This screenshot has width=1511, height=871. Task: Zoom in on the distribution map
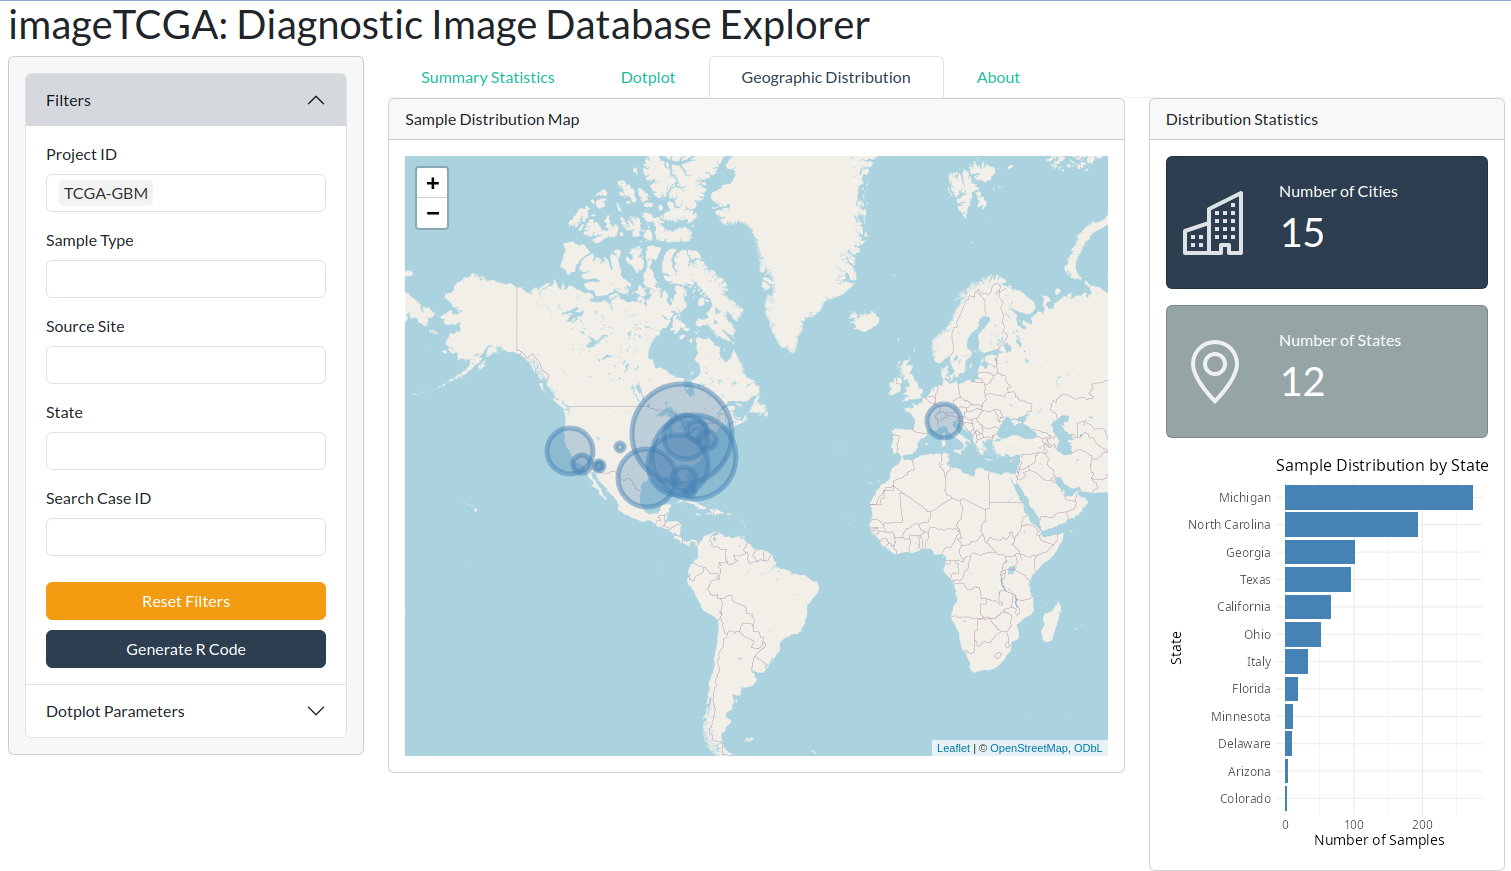[432, 183]
